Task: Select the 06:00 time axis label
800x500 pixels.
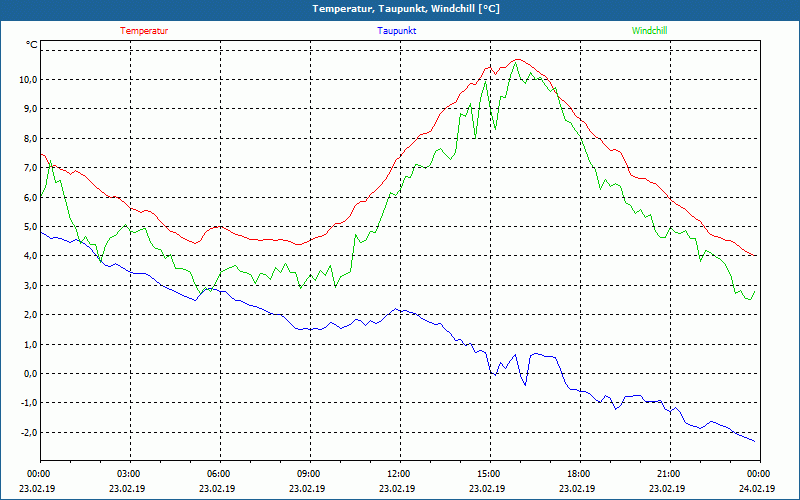Action: tap(219, 474)
